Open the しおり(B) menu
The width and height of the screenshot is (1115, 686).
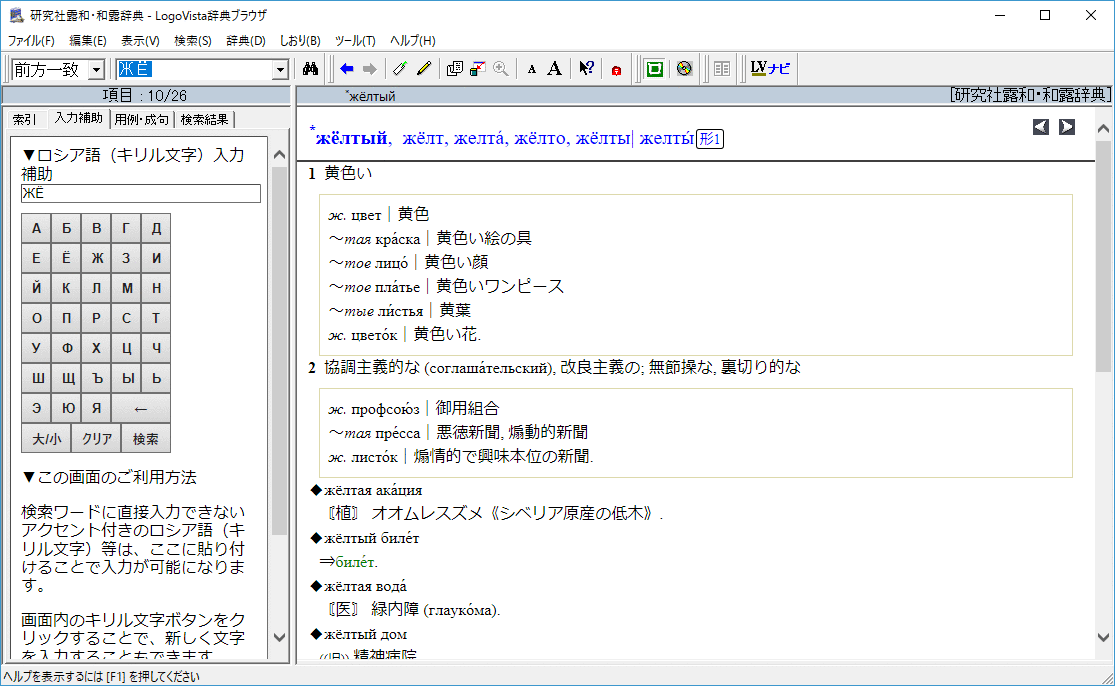[x=300, y=41]
